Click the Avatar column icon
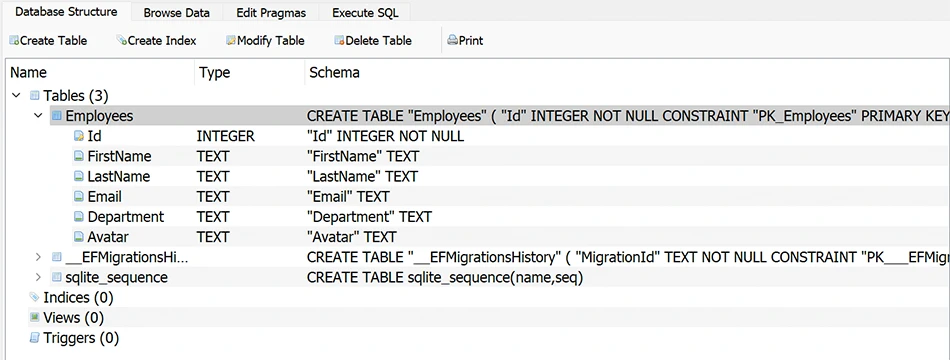950x360 pixels. coord(79,236)
